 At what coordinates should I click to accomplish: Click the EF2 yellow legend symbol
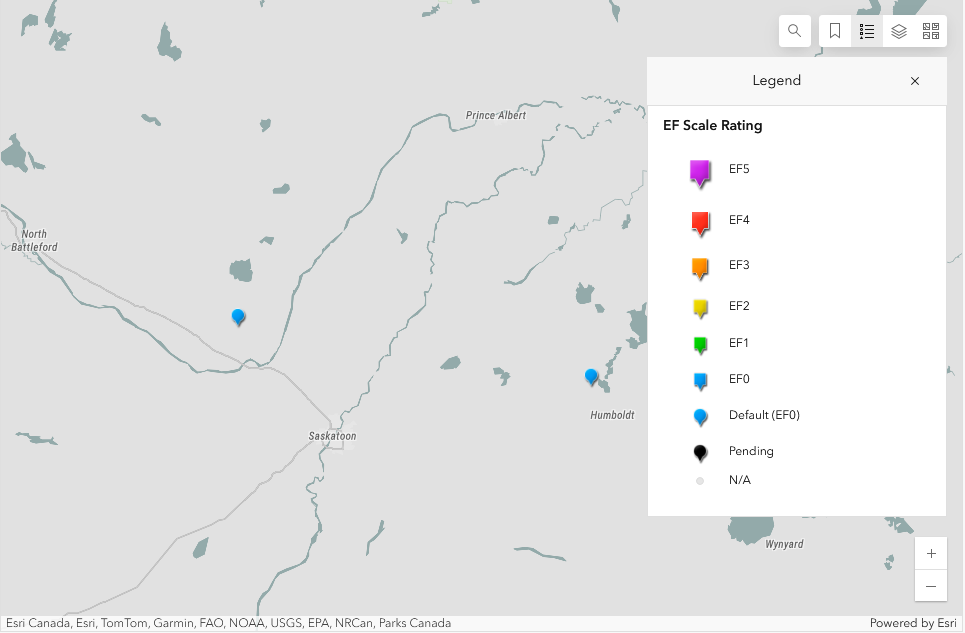click(x=700, y=308)
